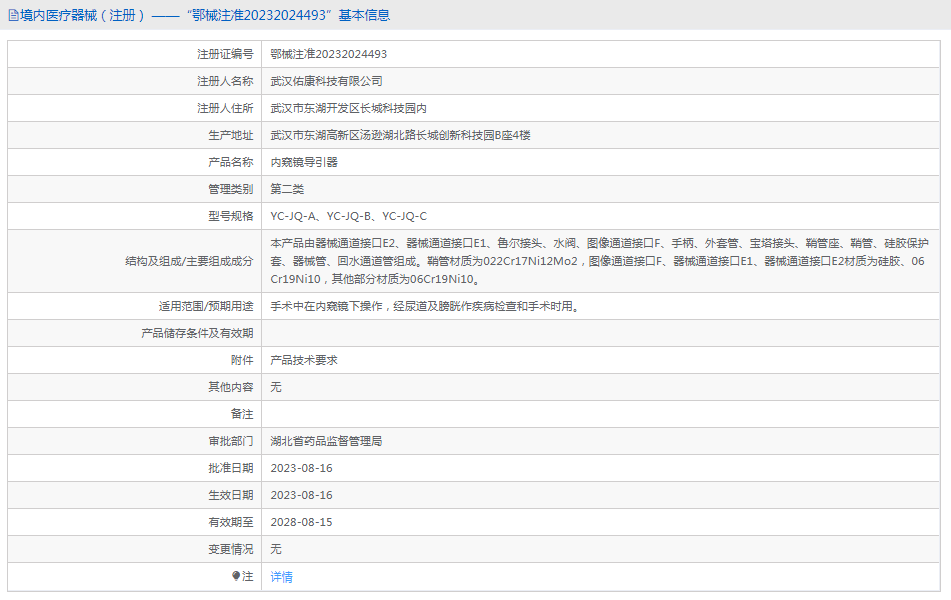The image size is (951, 600).
Task: Click the 变更情况 label
Action: (230, 549)
